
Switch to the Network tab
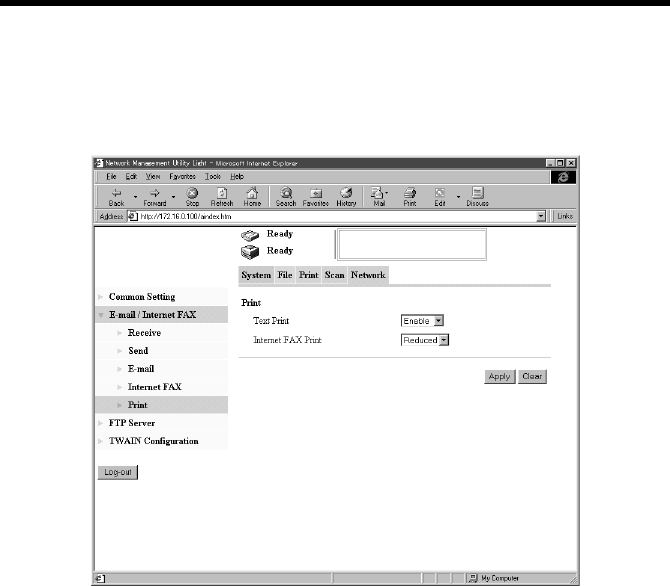[x=368, y=275]
